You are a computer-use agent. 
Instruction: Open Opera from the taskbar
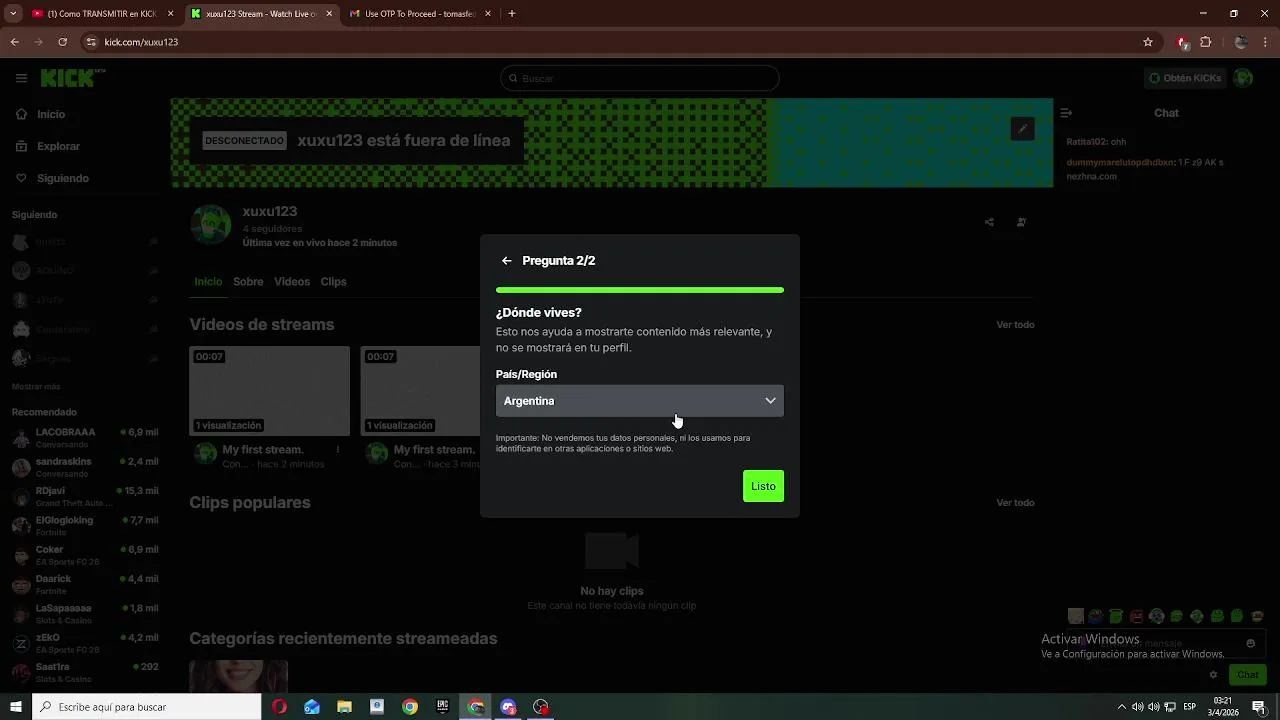click(x=279, y=707)
